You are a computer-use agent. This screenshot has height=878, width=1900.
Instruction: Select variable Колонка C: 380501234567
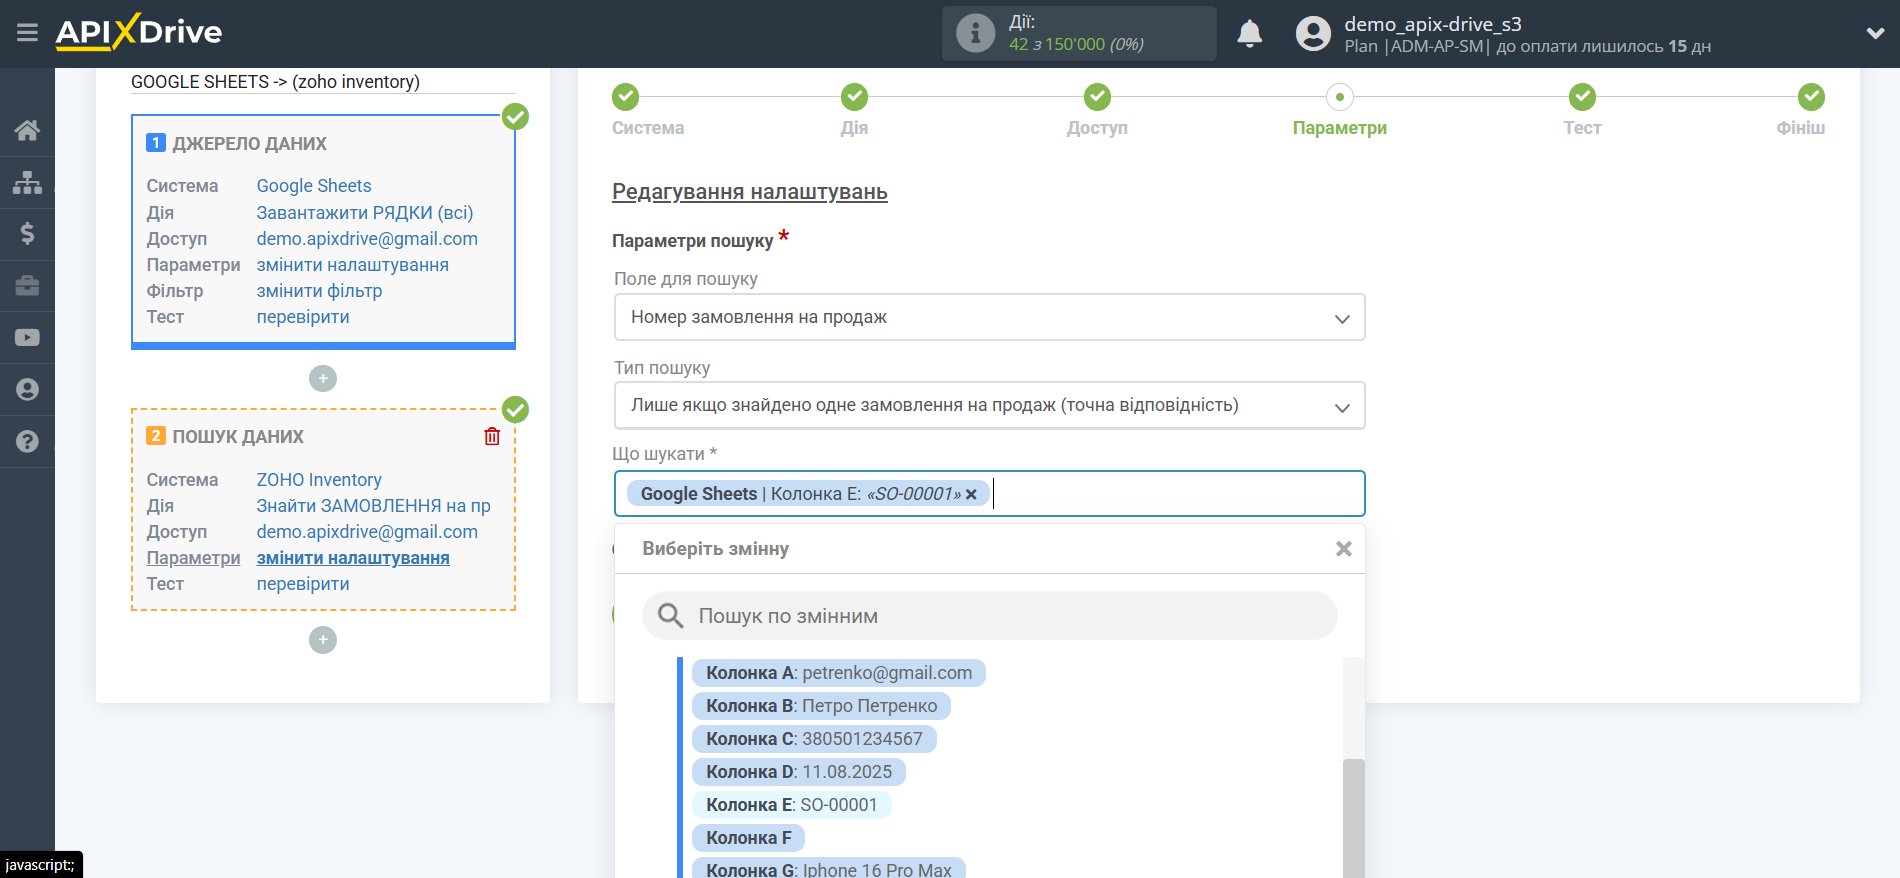[x=814, y=739]
